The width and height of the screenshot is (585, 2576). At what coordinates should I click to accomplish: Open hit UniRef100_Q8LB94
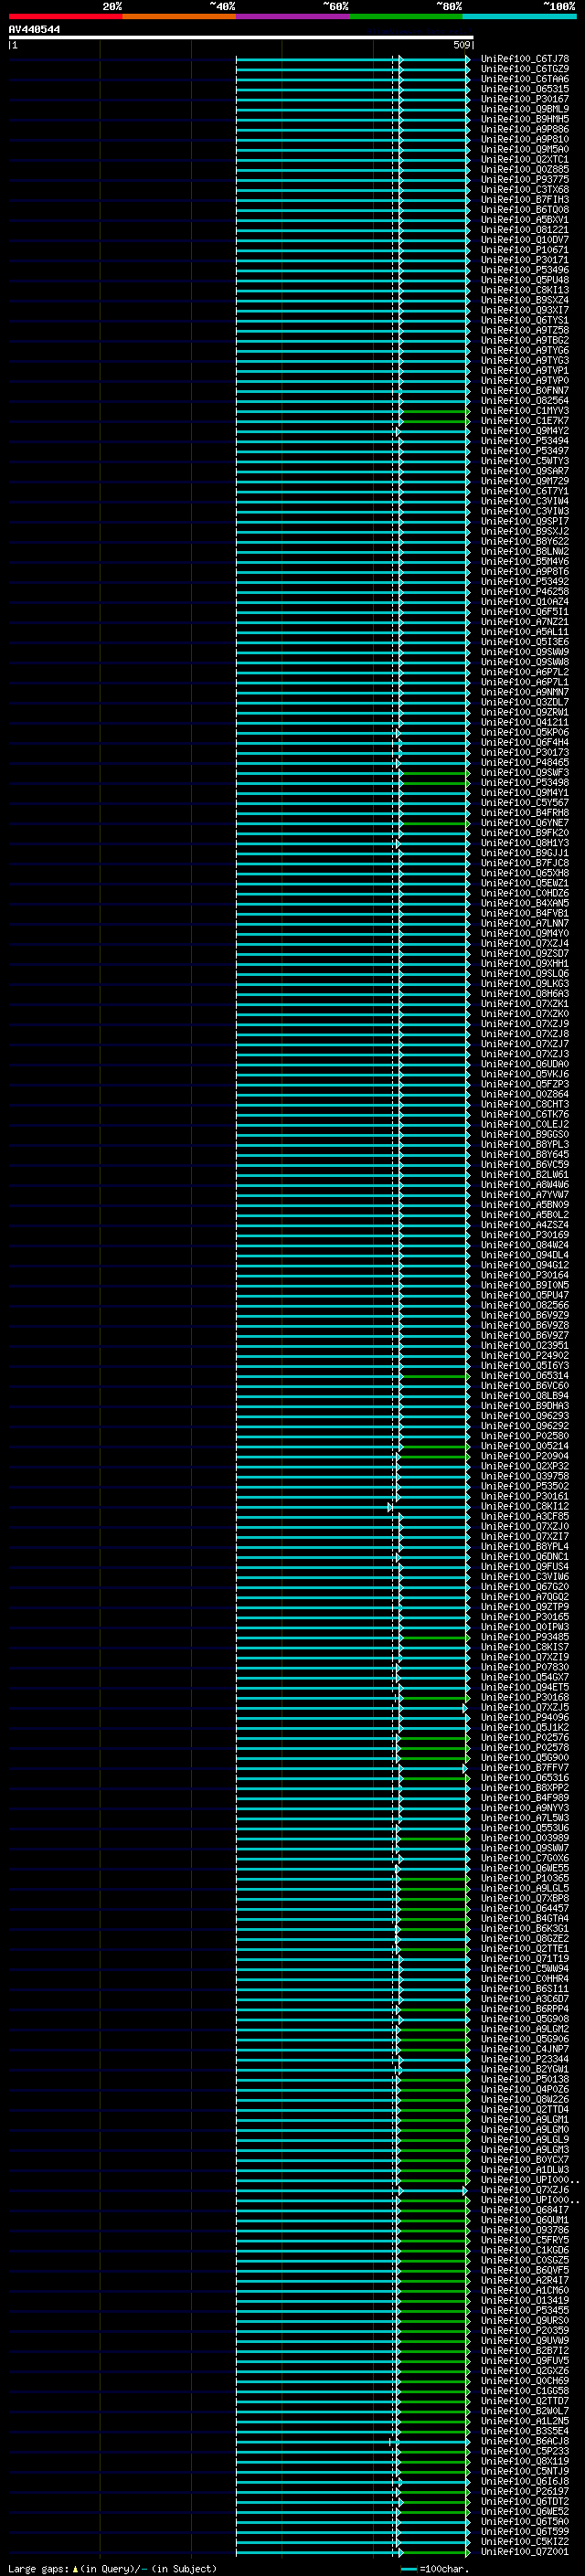tap(525, 1396)
